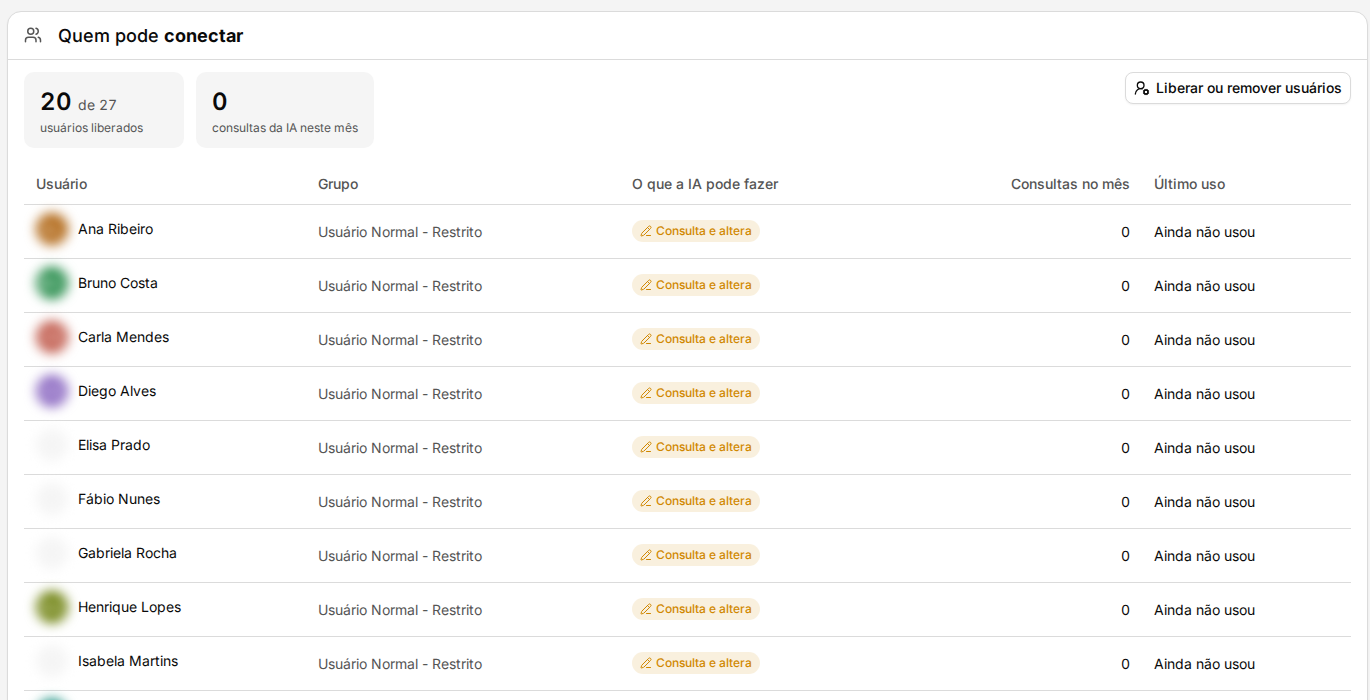The width and height of the screenshot is (1370, 700).
Task: Click Liberar ou remover usuários button
Action: (x=1238, y=88)
